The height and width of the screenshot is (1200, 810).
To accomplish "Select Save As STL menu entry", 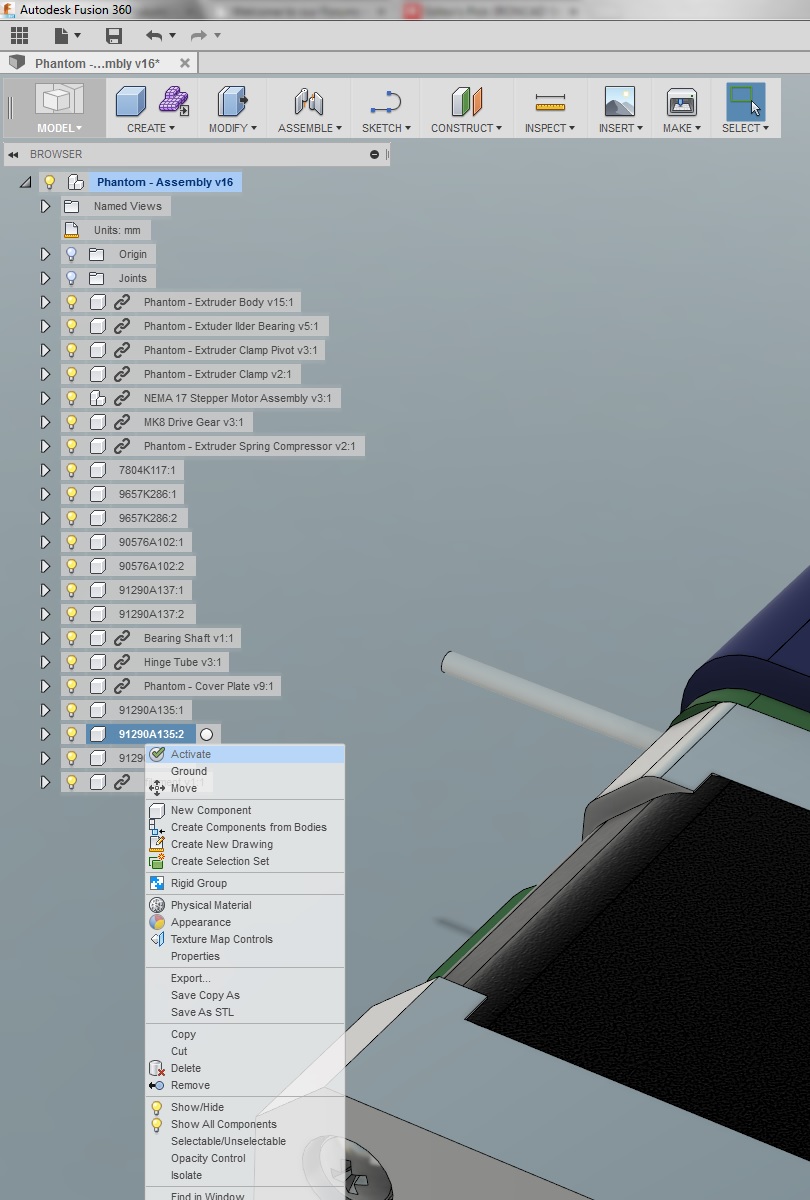I will point(202,1012).
